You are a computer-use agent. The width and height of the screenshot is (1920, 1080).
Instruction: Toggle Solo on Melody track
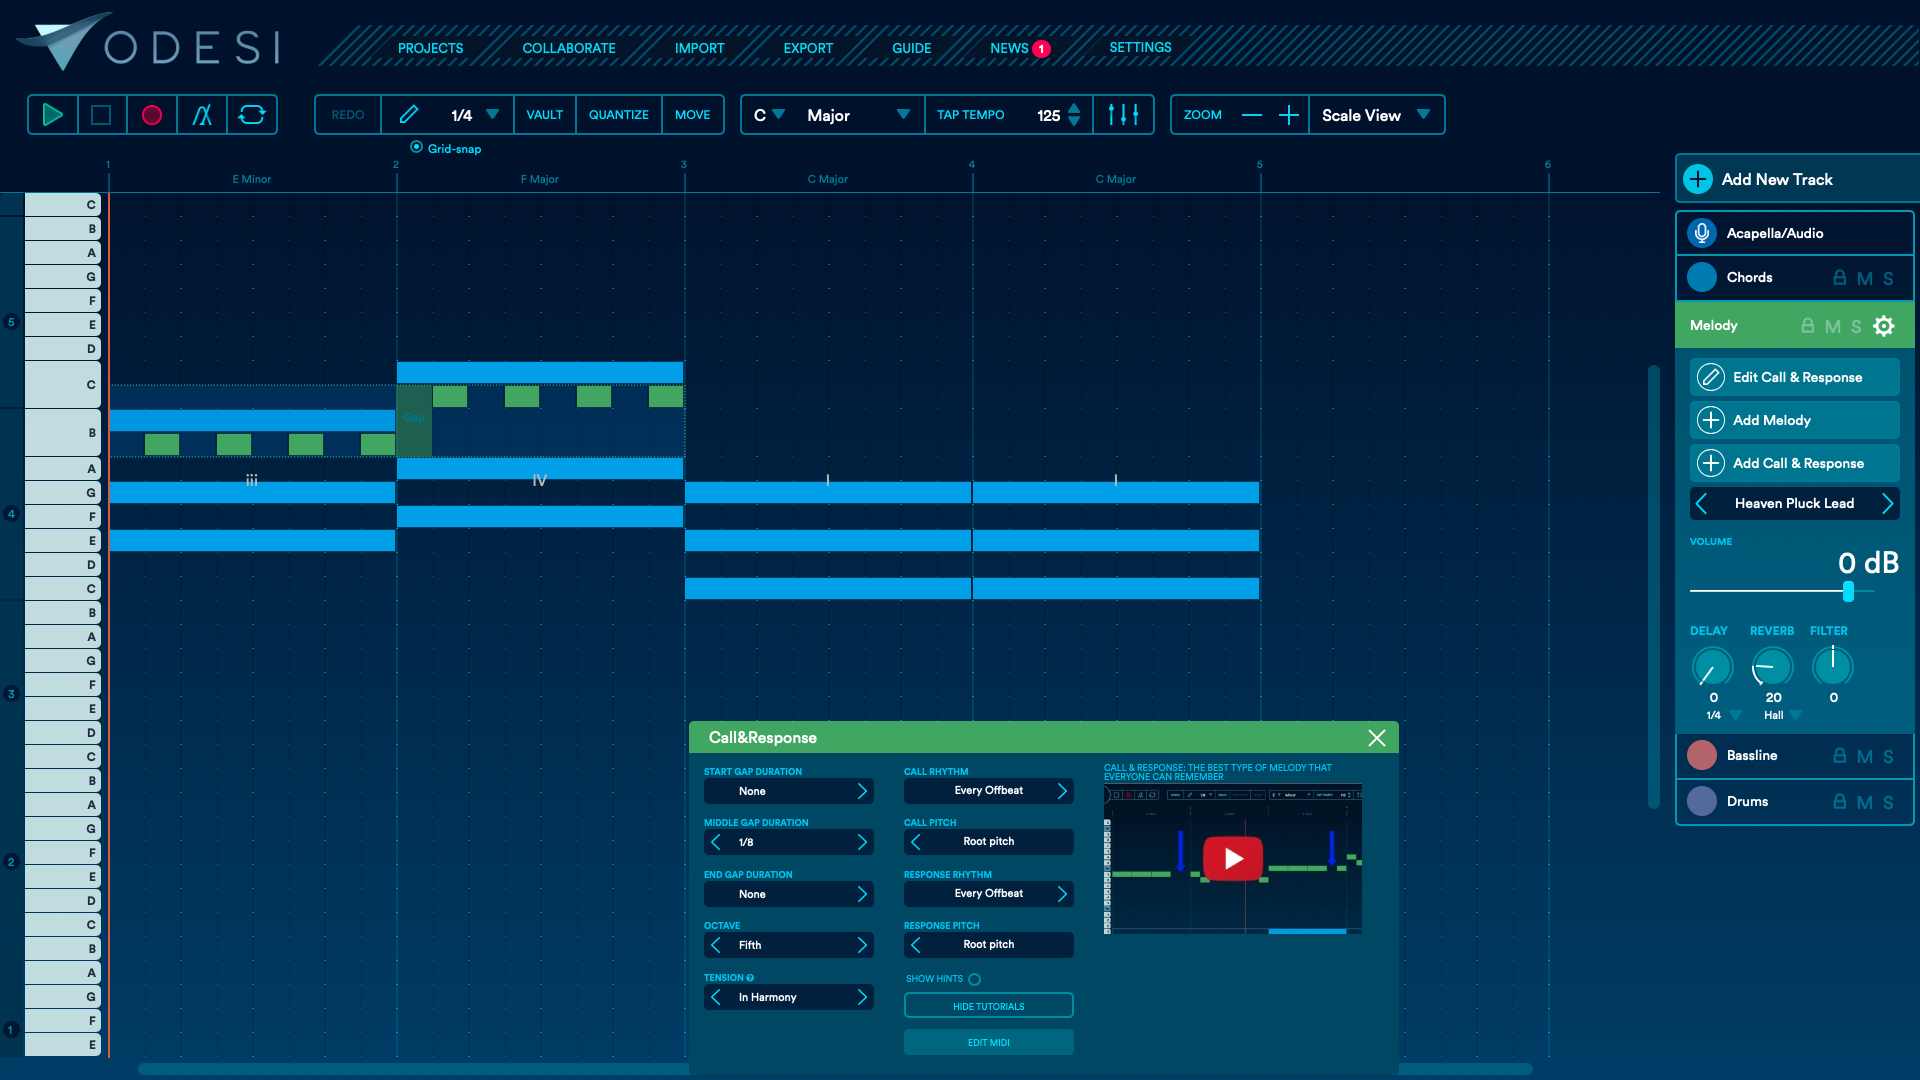pyautogui.click(x=1857, y=326)
